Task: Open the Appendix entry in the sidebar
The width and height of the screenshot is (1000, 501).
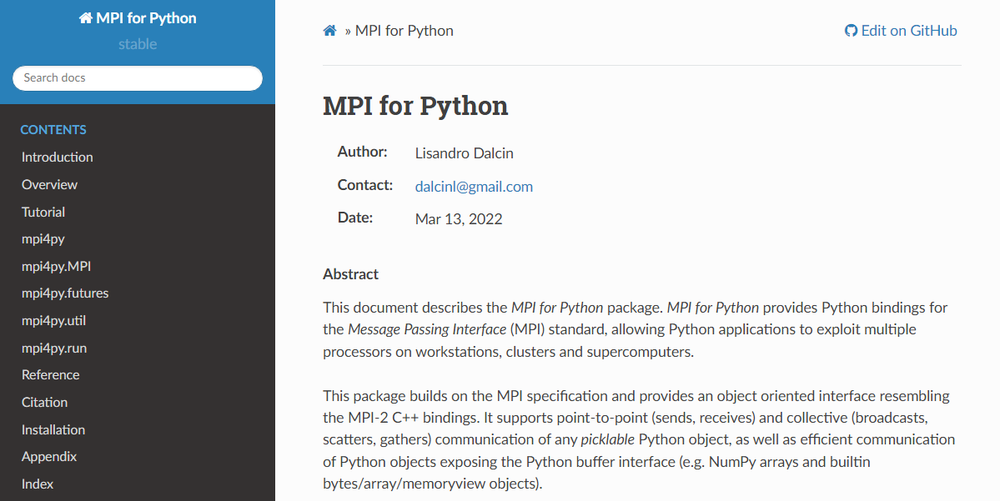Action: click(x=49, y=456)
